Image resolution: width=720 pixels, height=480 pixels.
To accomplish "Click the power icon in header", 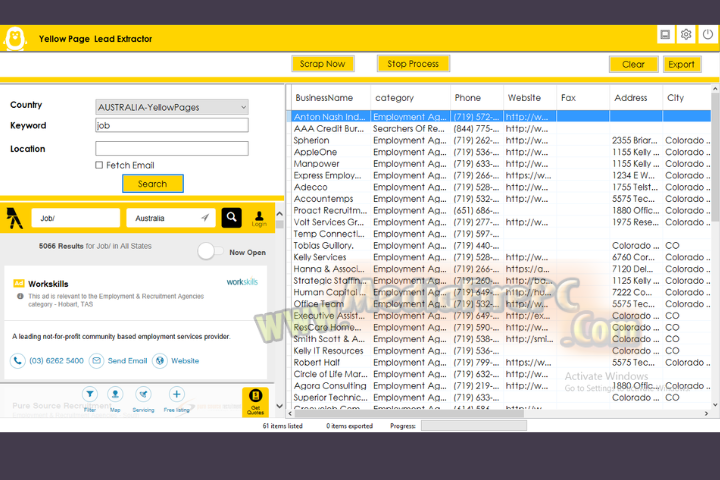I will coord(708,34).
